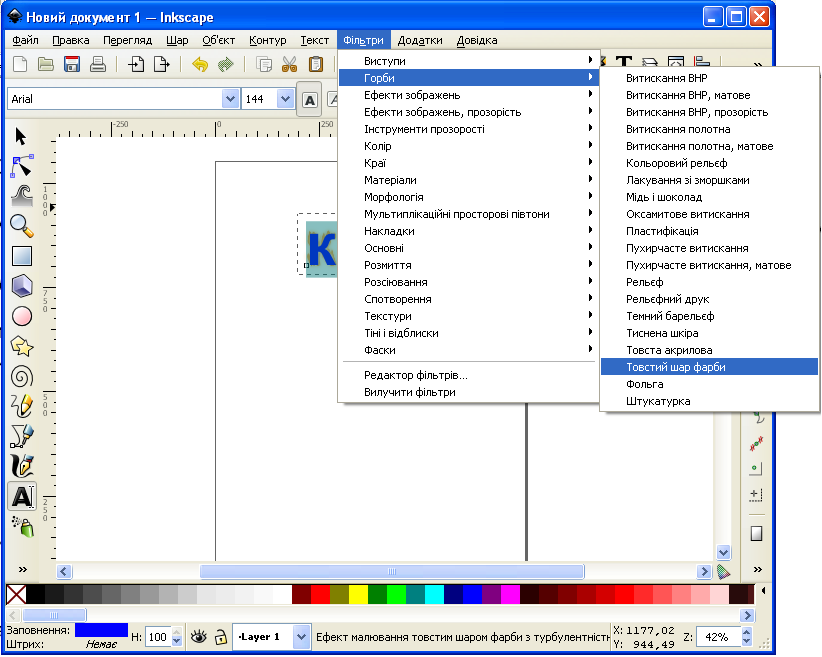The image size is (822, 657).
Task: Select the Spiral tool
Action: point(21,376)
